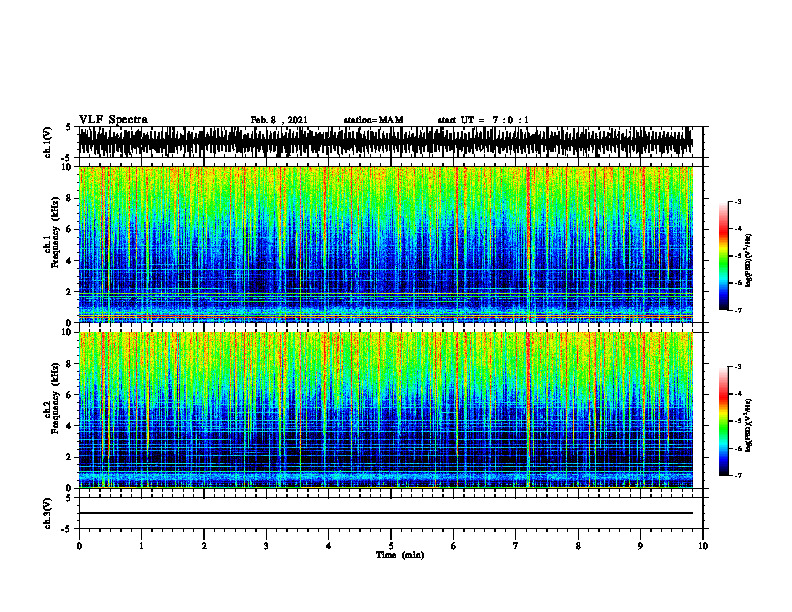Click the ch.1 "Frequency (kHz)" axis label
The image size is (792, 612).
(55, 232)
